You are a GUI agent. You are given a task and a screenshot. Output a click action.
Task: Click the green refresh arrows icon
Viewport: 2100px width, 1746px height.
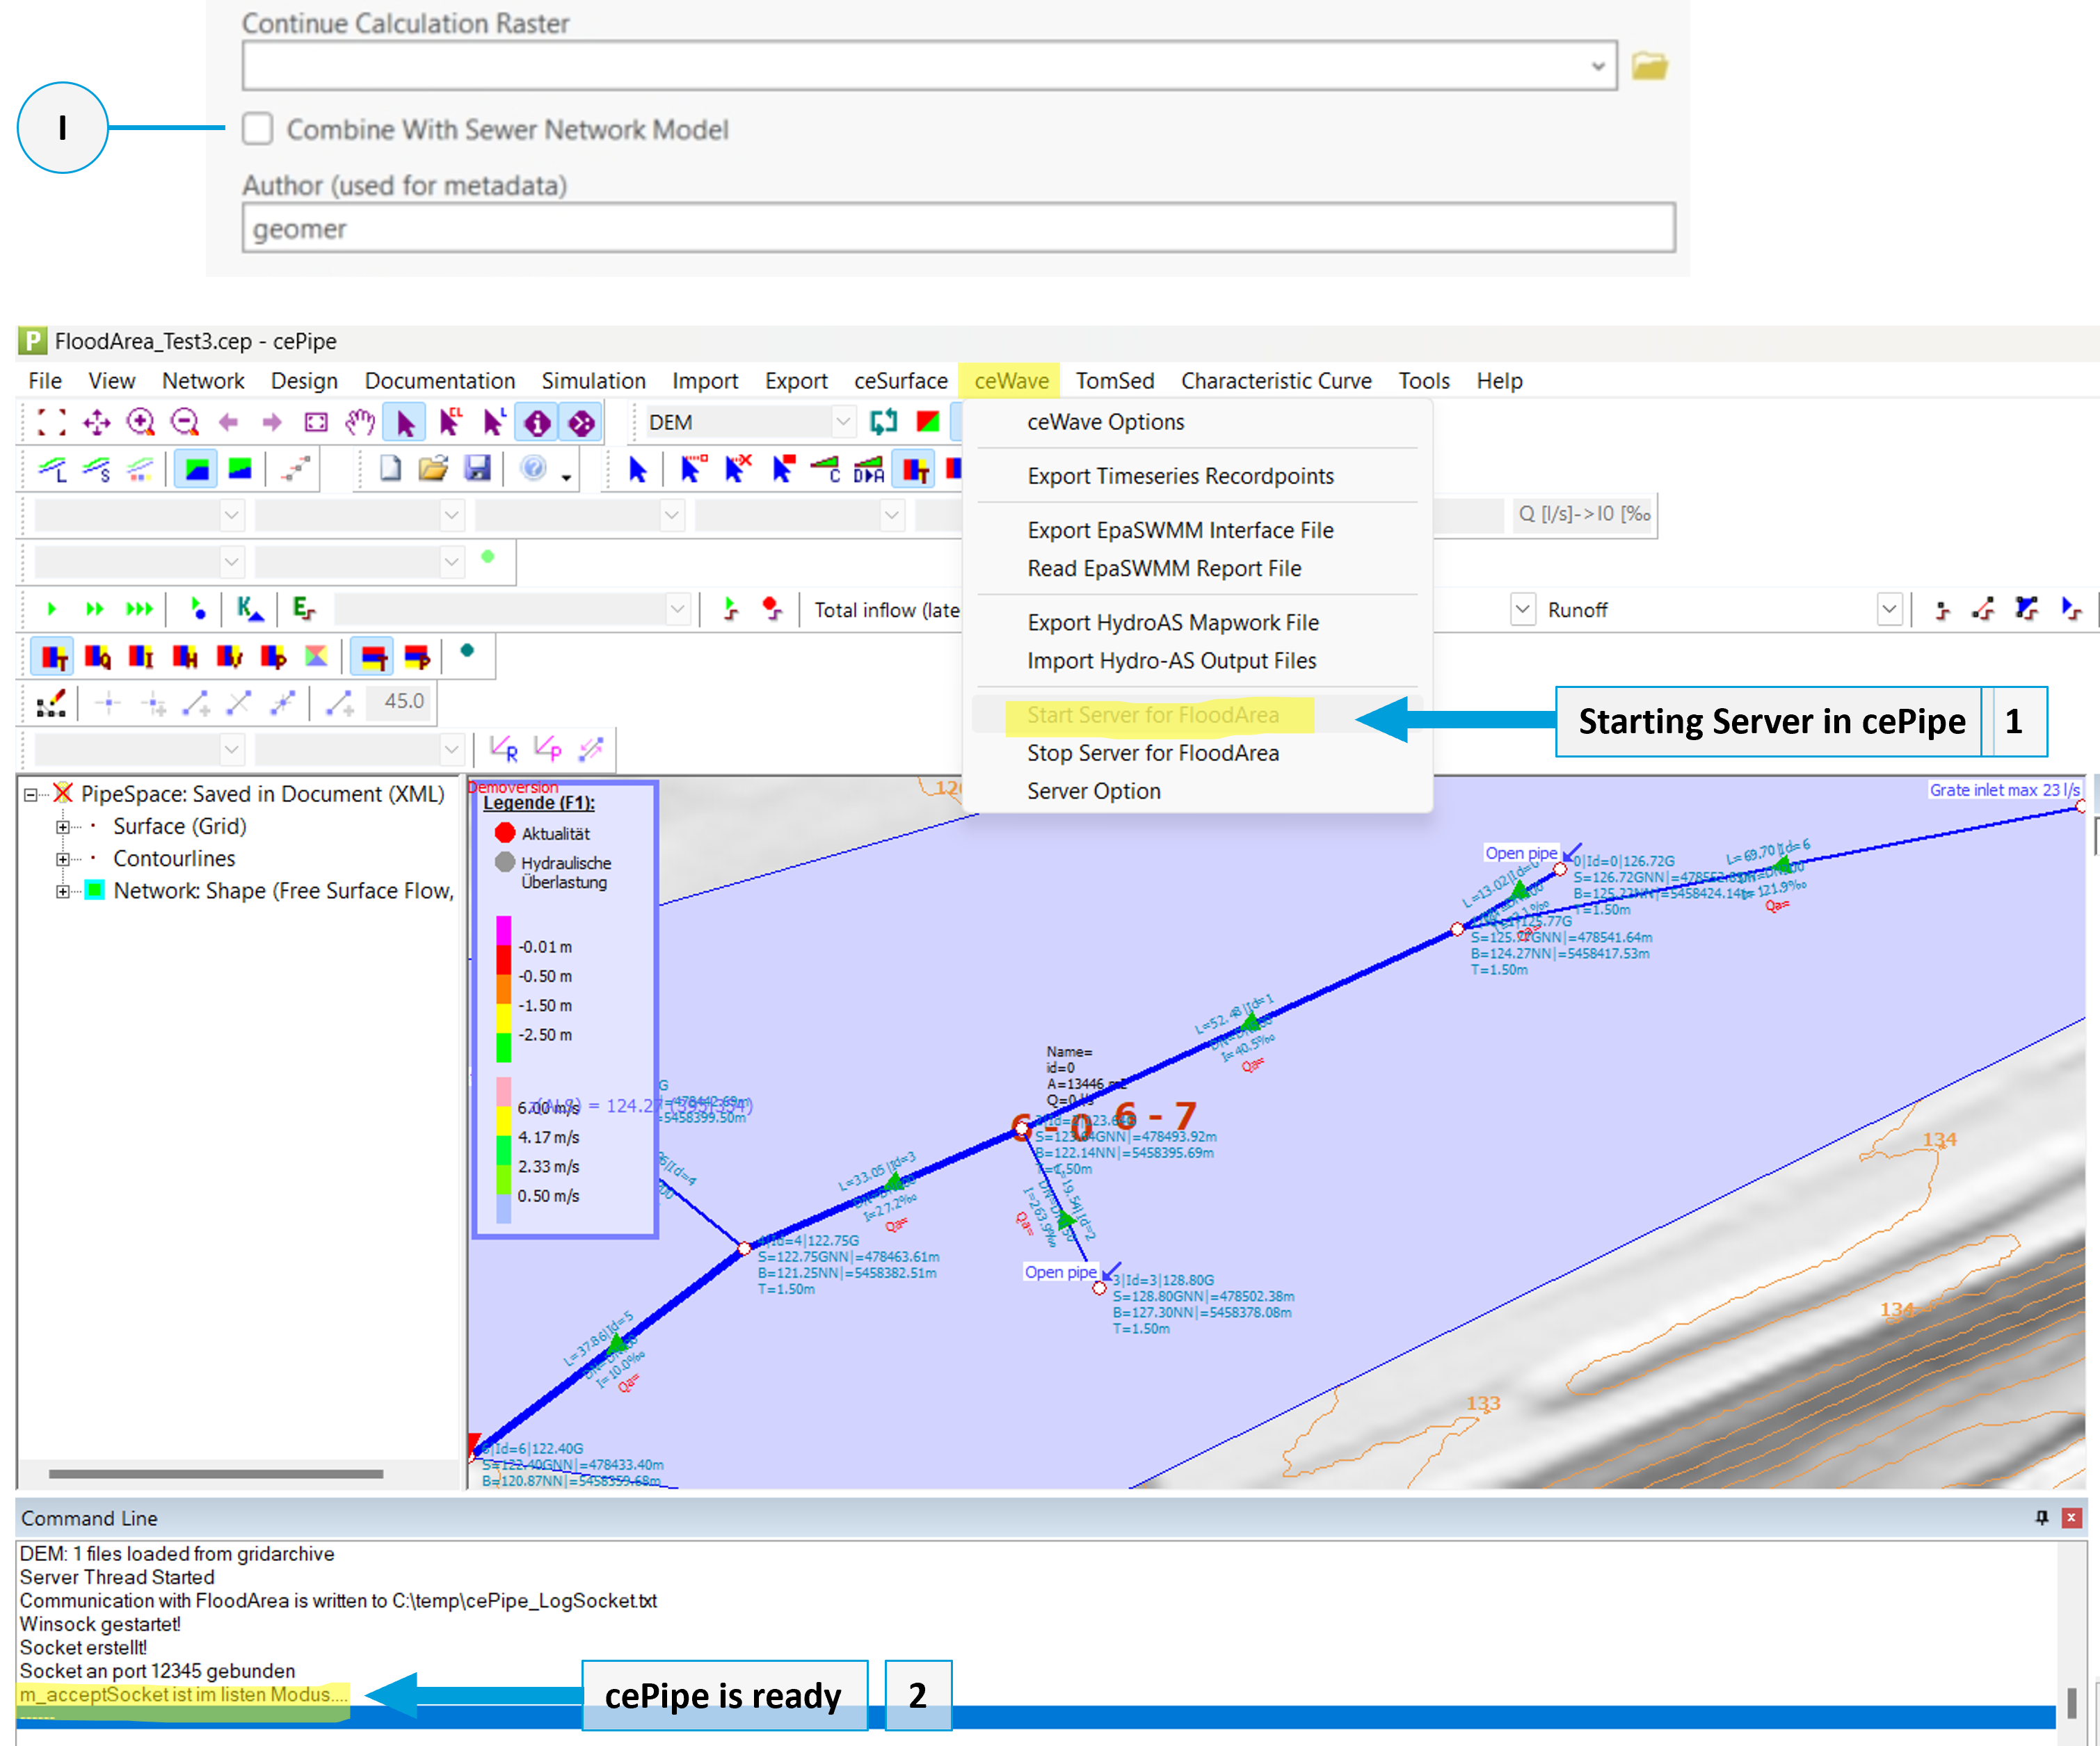[883, 422]
